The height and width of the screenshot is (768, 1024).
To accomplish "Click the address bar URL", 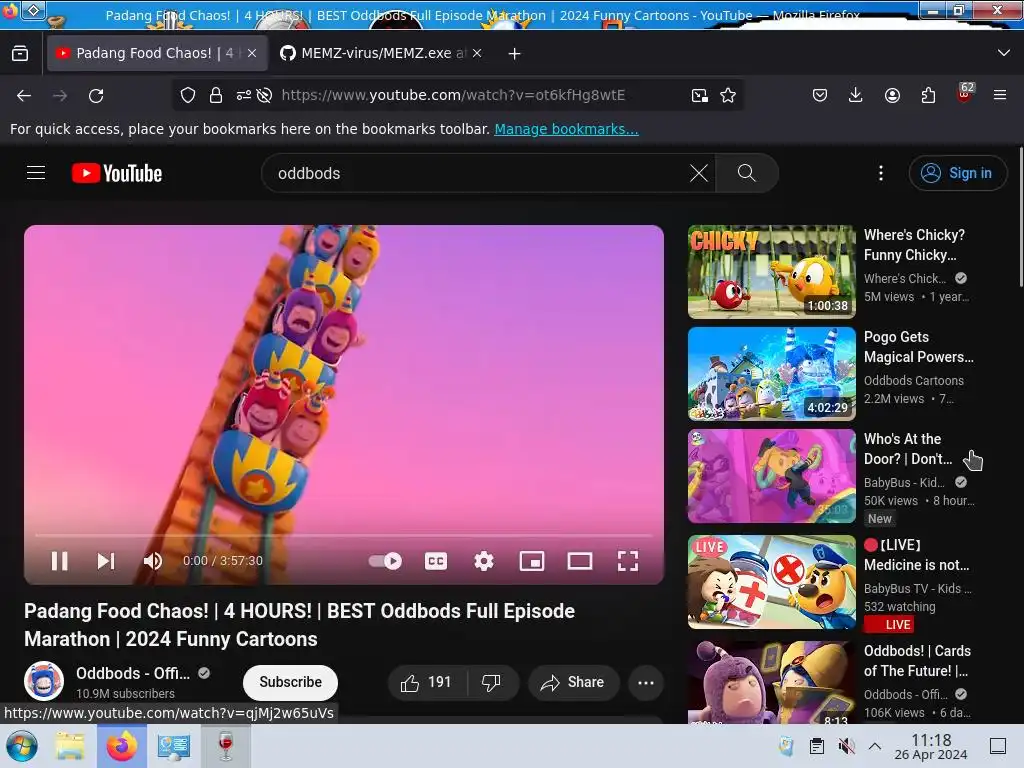I will [x=453, y=95].
